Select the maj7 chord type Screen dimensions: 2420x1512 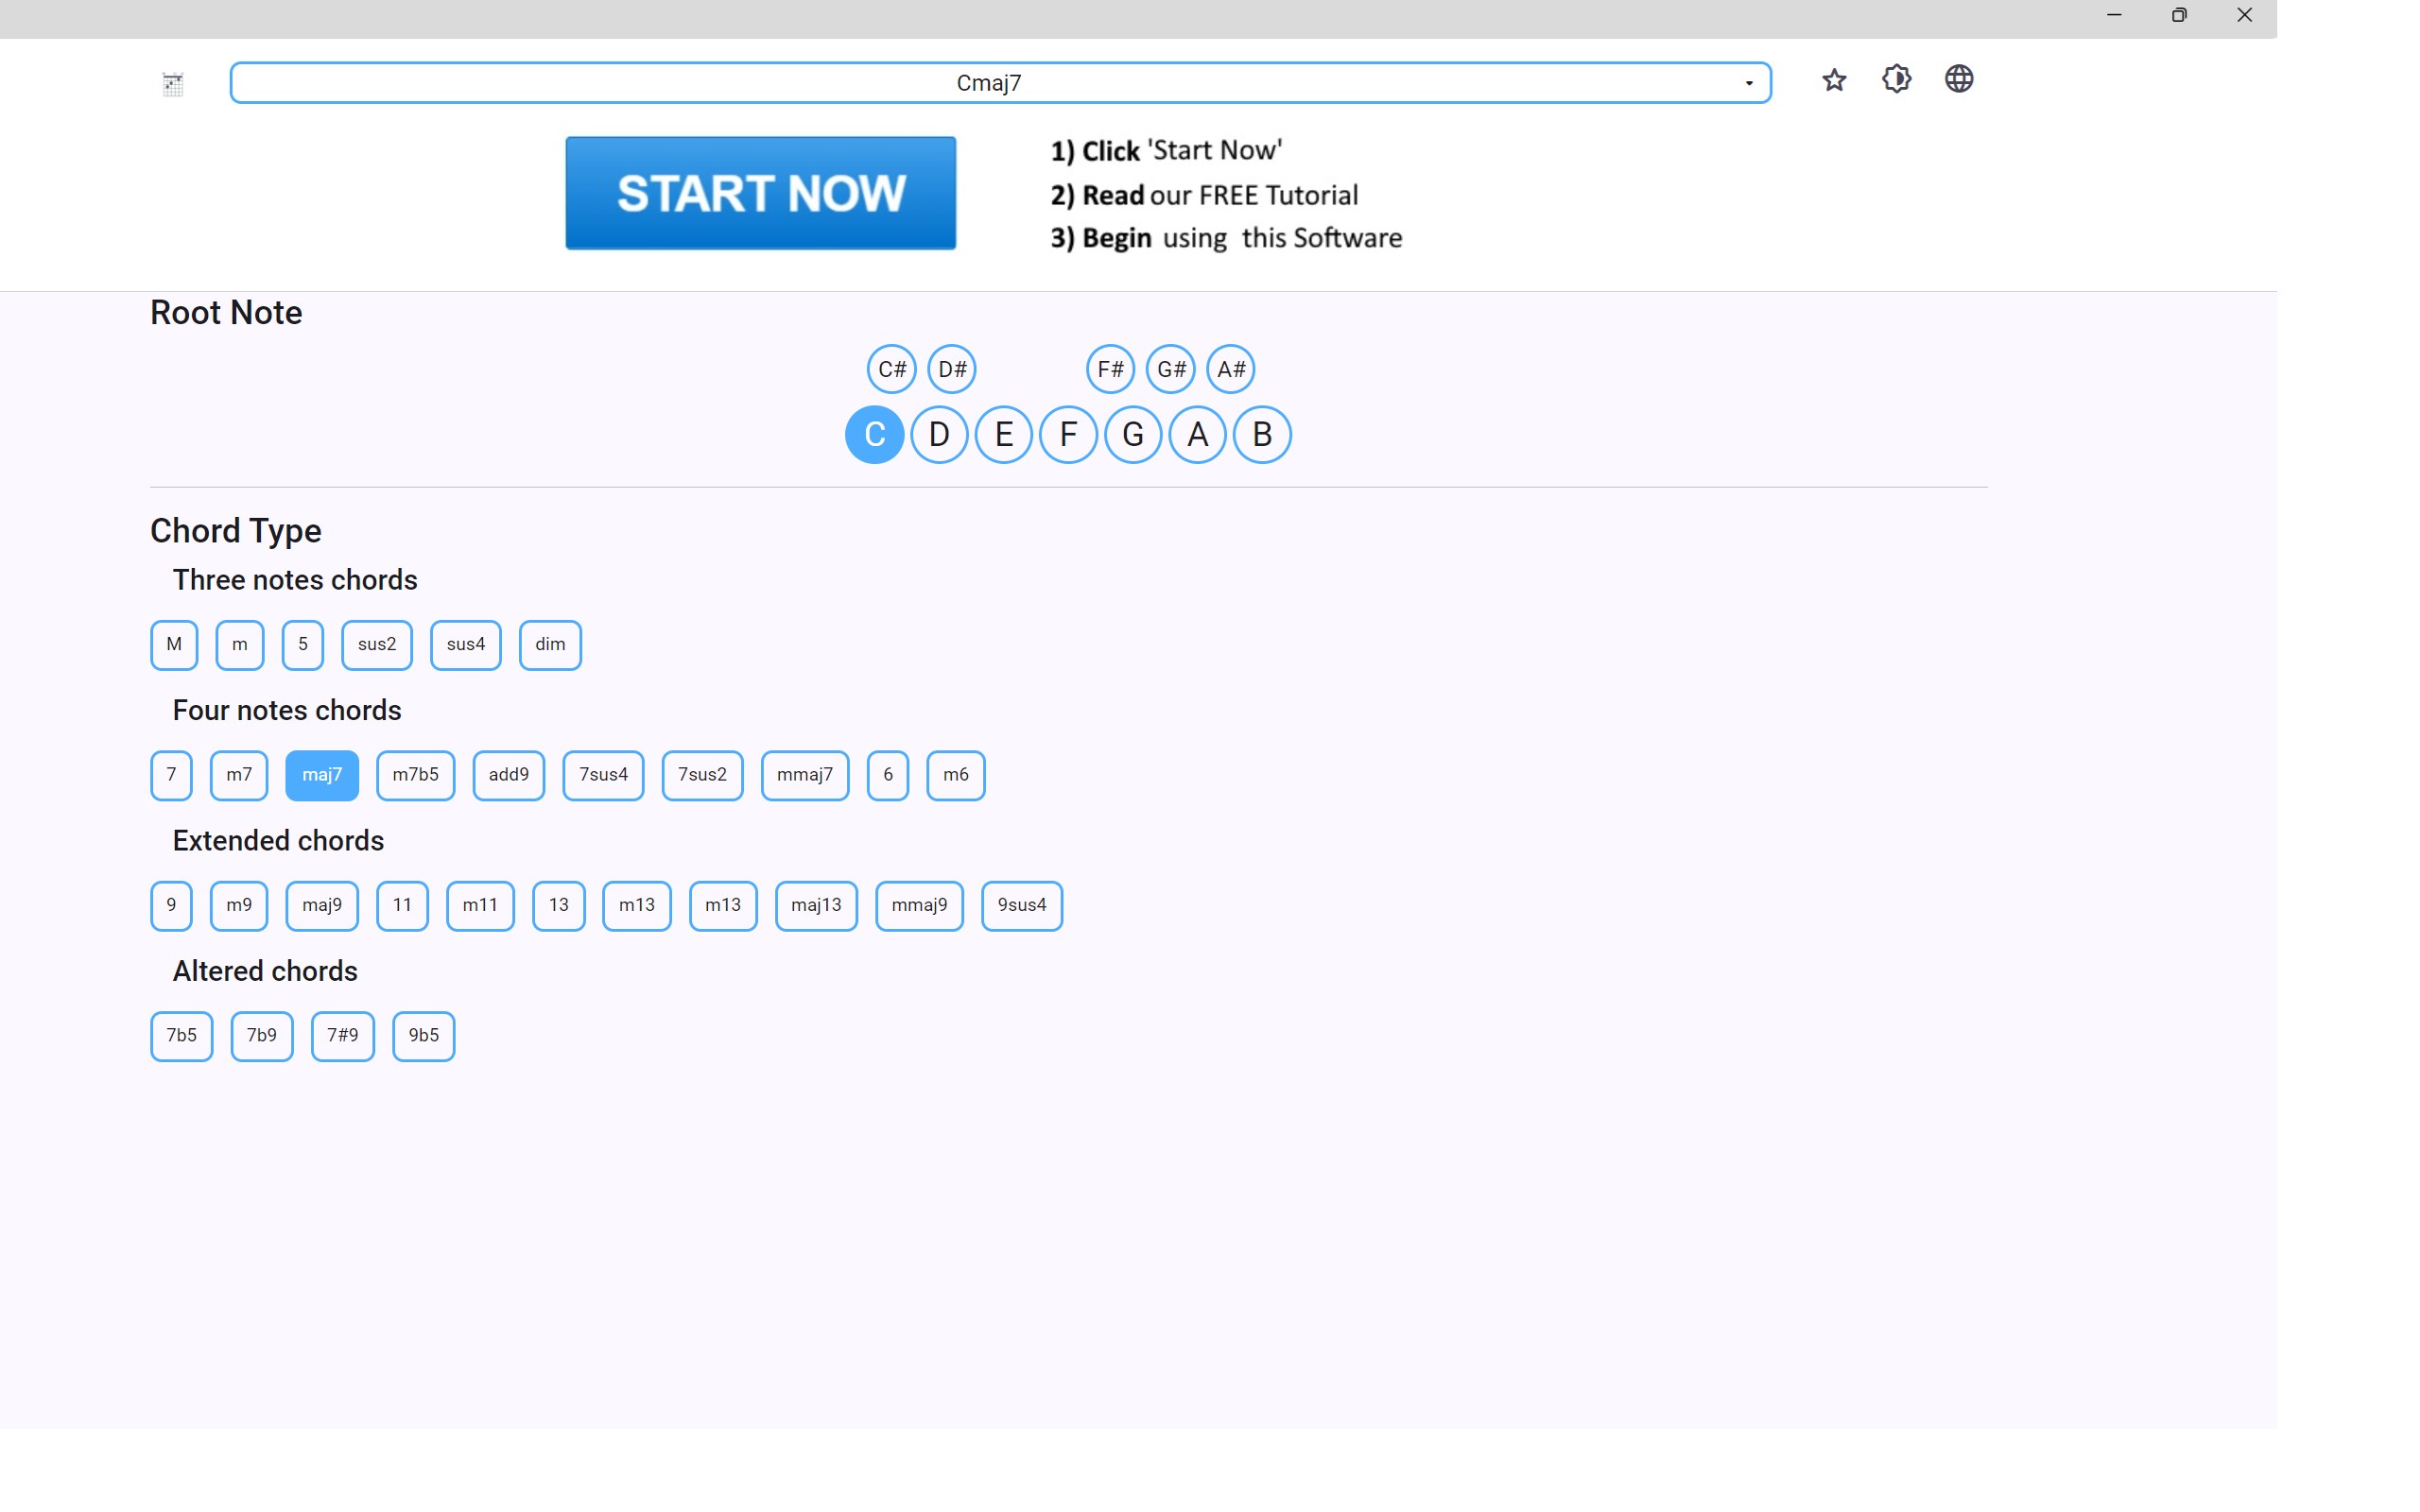[x=322, y=775]
